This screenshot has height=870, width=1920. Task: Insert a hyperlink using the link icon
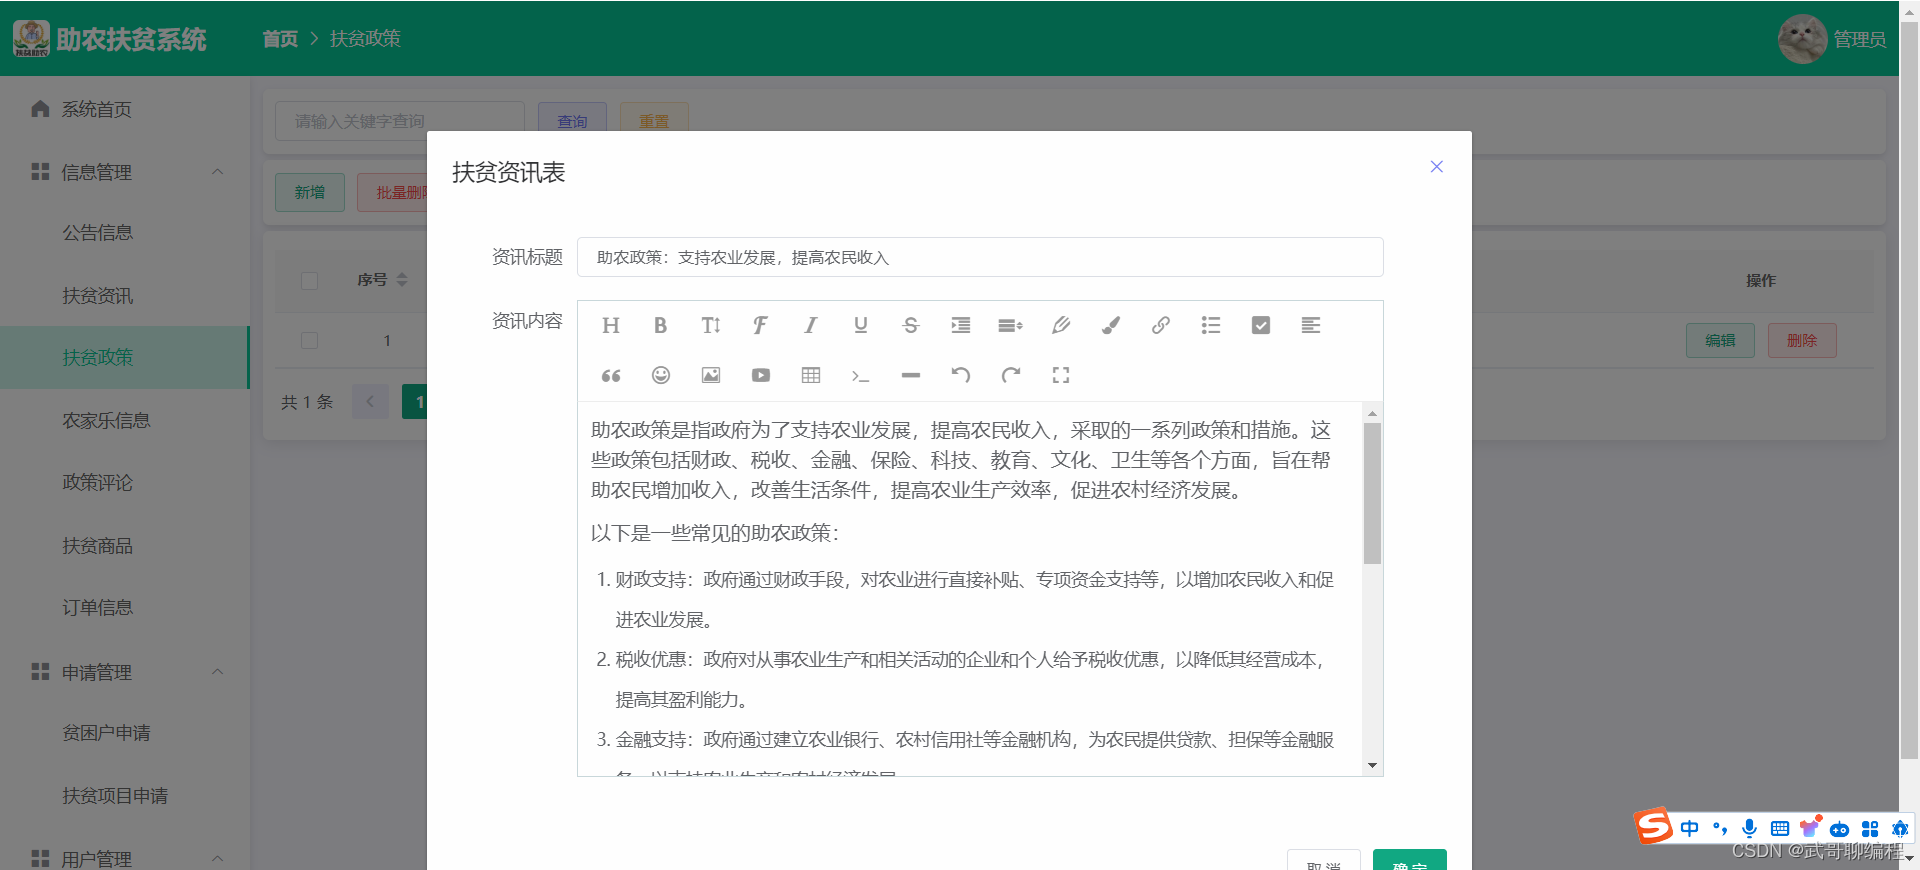tap(1160, 325)
